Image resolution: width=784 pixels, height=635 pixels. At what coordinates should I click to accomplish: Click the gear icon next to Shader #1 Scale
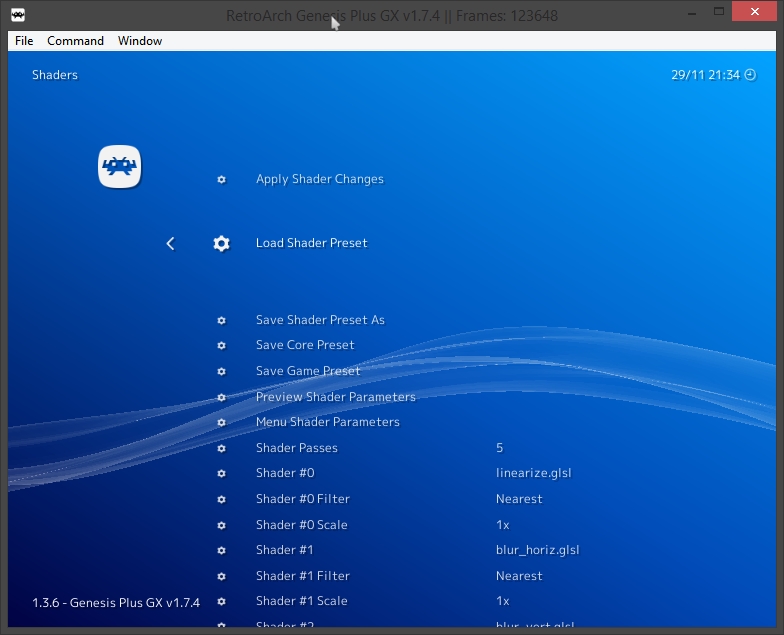pos(222,602)
